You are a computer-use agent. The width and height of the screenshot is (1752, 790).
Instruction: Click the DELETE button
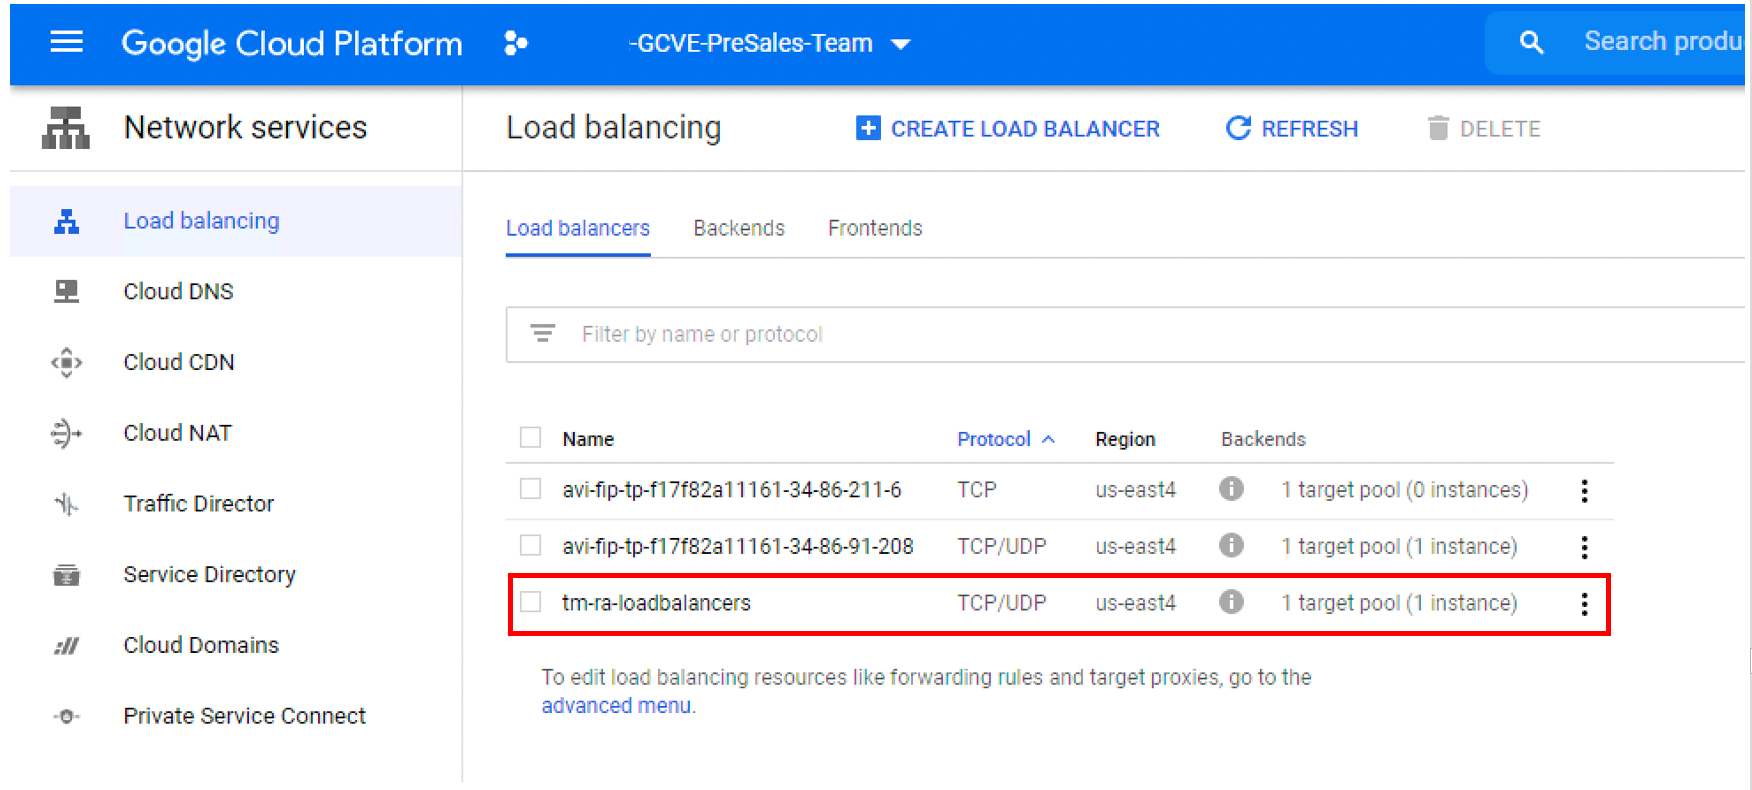coord(1484,129)
